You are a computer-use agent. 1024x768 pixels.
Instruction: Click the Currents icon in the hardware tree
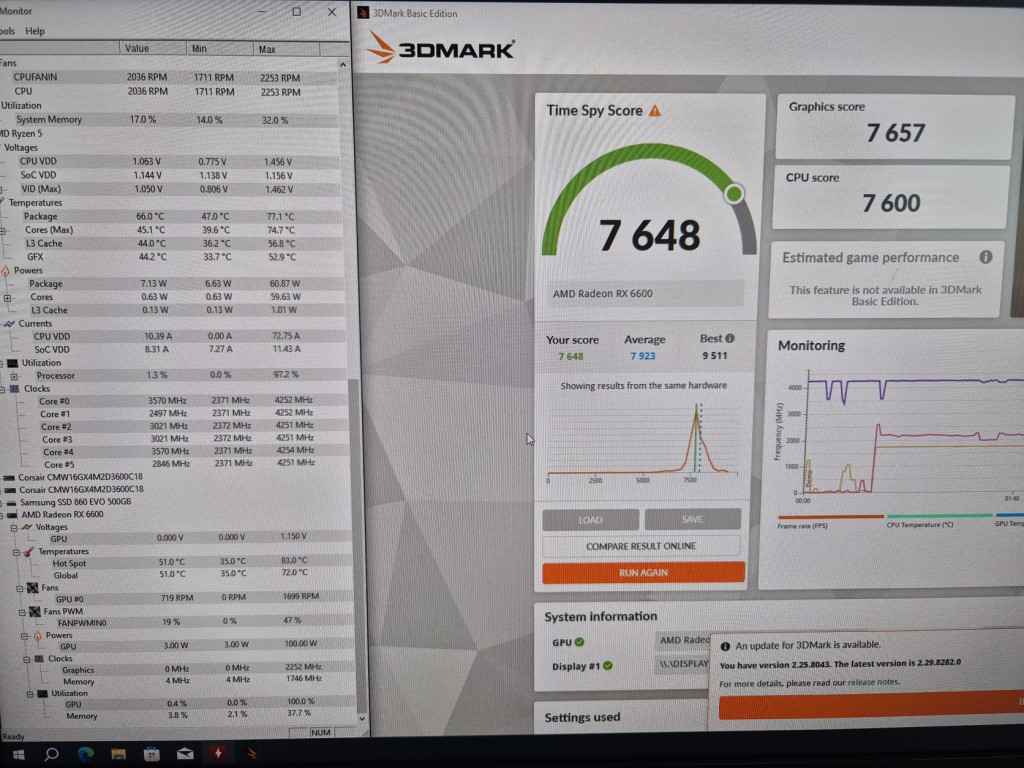(x=9, y=323)
